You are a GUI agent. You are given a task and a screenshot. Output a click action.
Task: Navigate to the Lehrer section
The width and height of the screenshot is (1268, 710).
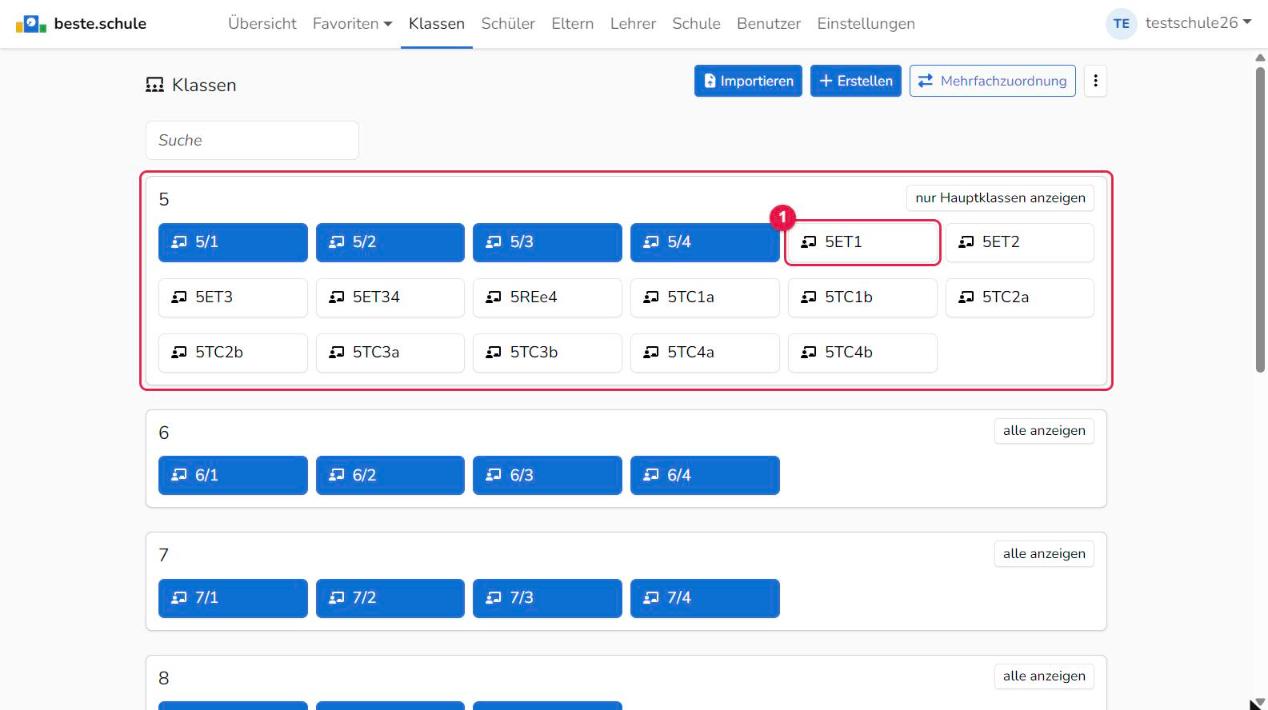point(633,23)
